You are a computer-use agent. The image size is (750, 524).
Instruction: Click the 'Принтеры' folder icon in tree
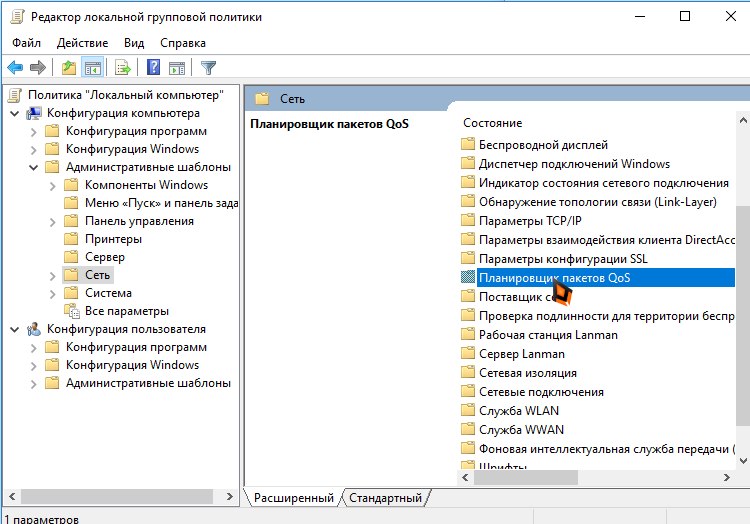[71, 239]
